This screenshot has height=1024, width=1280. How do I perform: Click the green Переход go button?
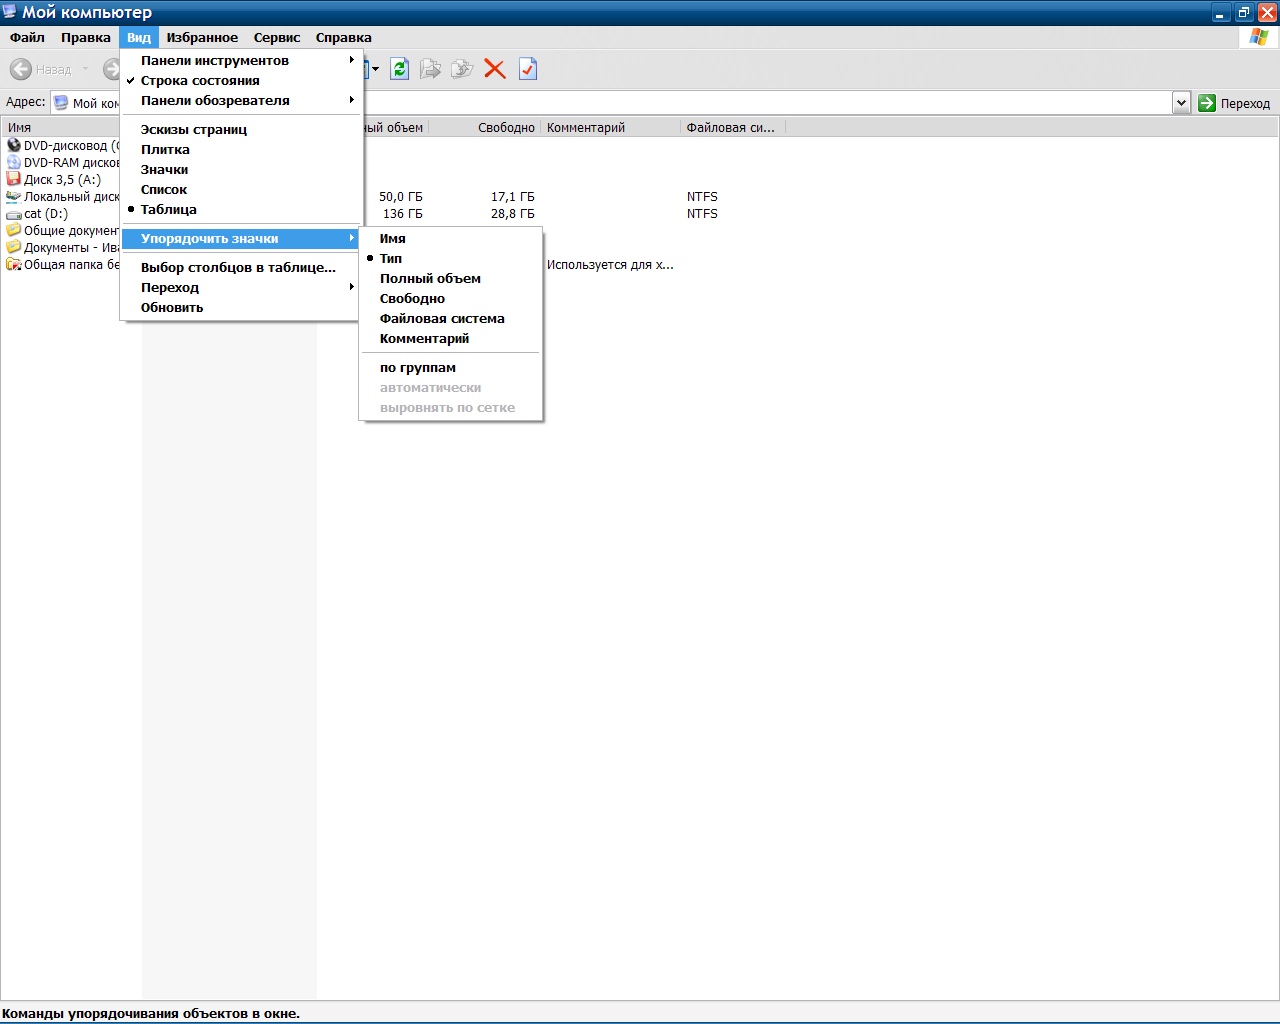[x=1234, y=102]
